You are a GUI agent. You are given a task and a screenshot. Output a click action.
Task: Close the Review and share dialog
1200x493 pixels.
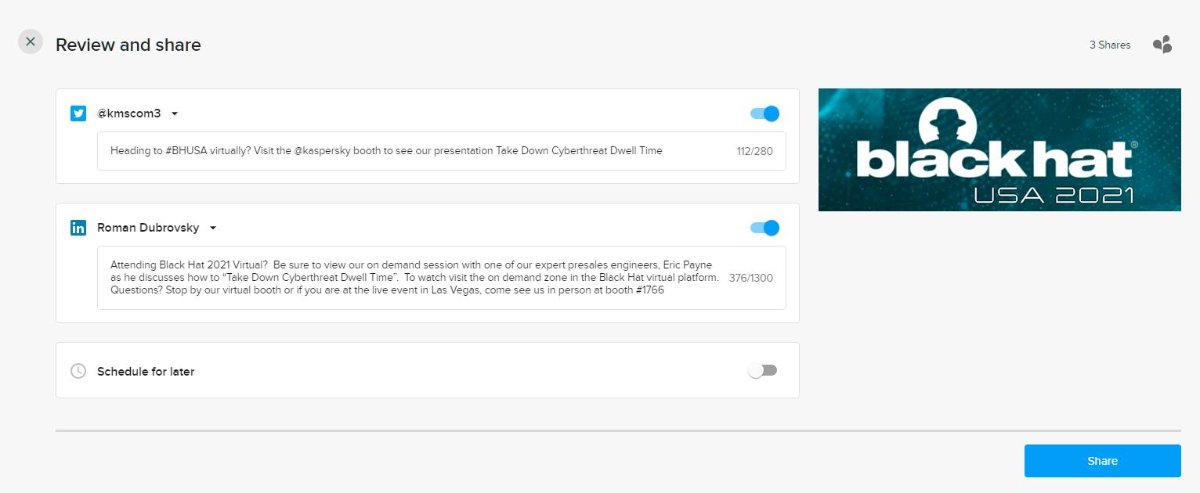click(x=30, y=41)
